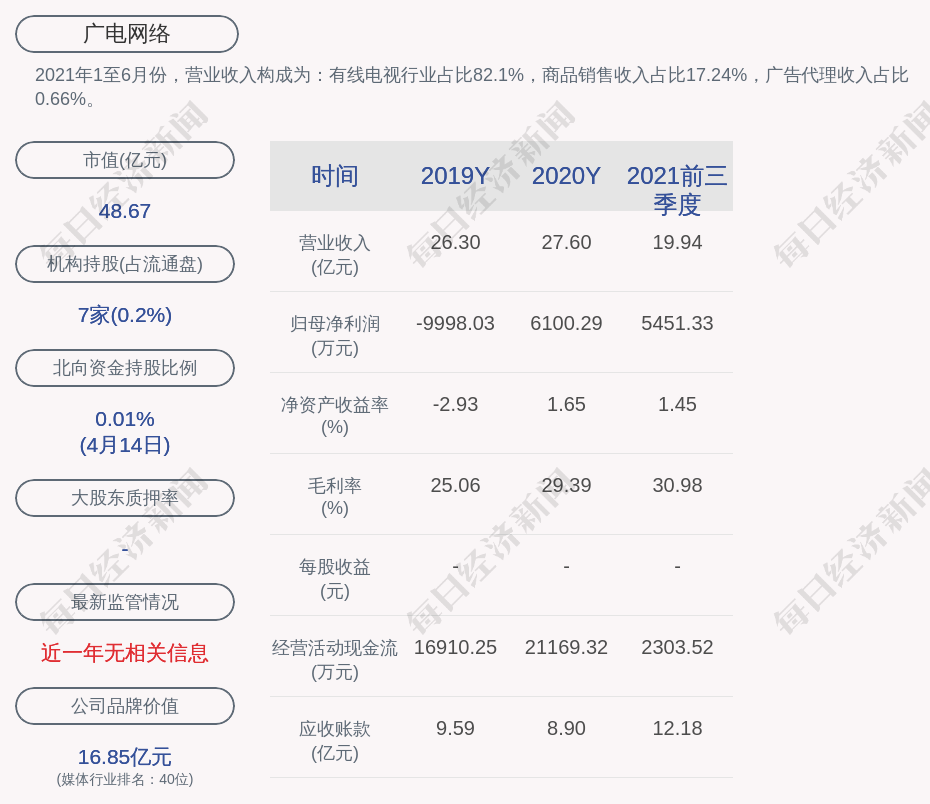930x804 pixels.
Task: Click ROE value -2.93
Action: tap(455, 404)
